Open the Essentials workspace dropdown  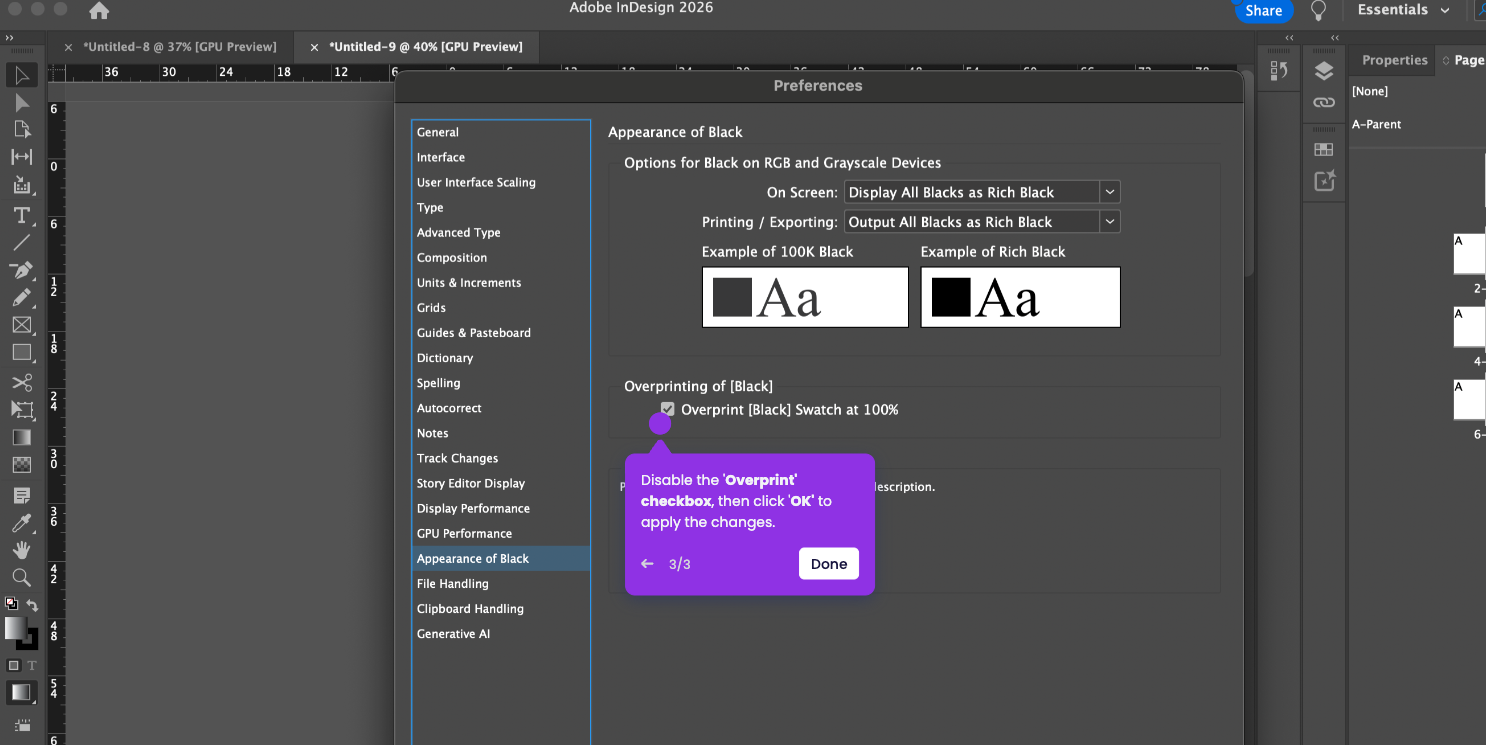click(1403, 10)
